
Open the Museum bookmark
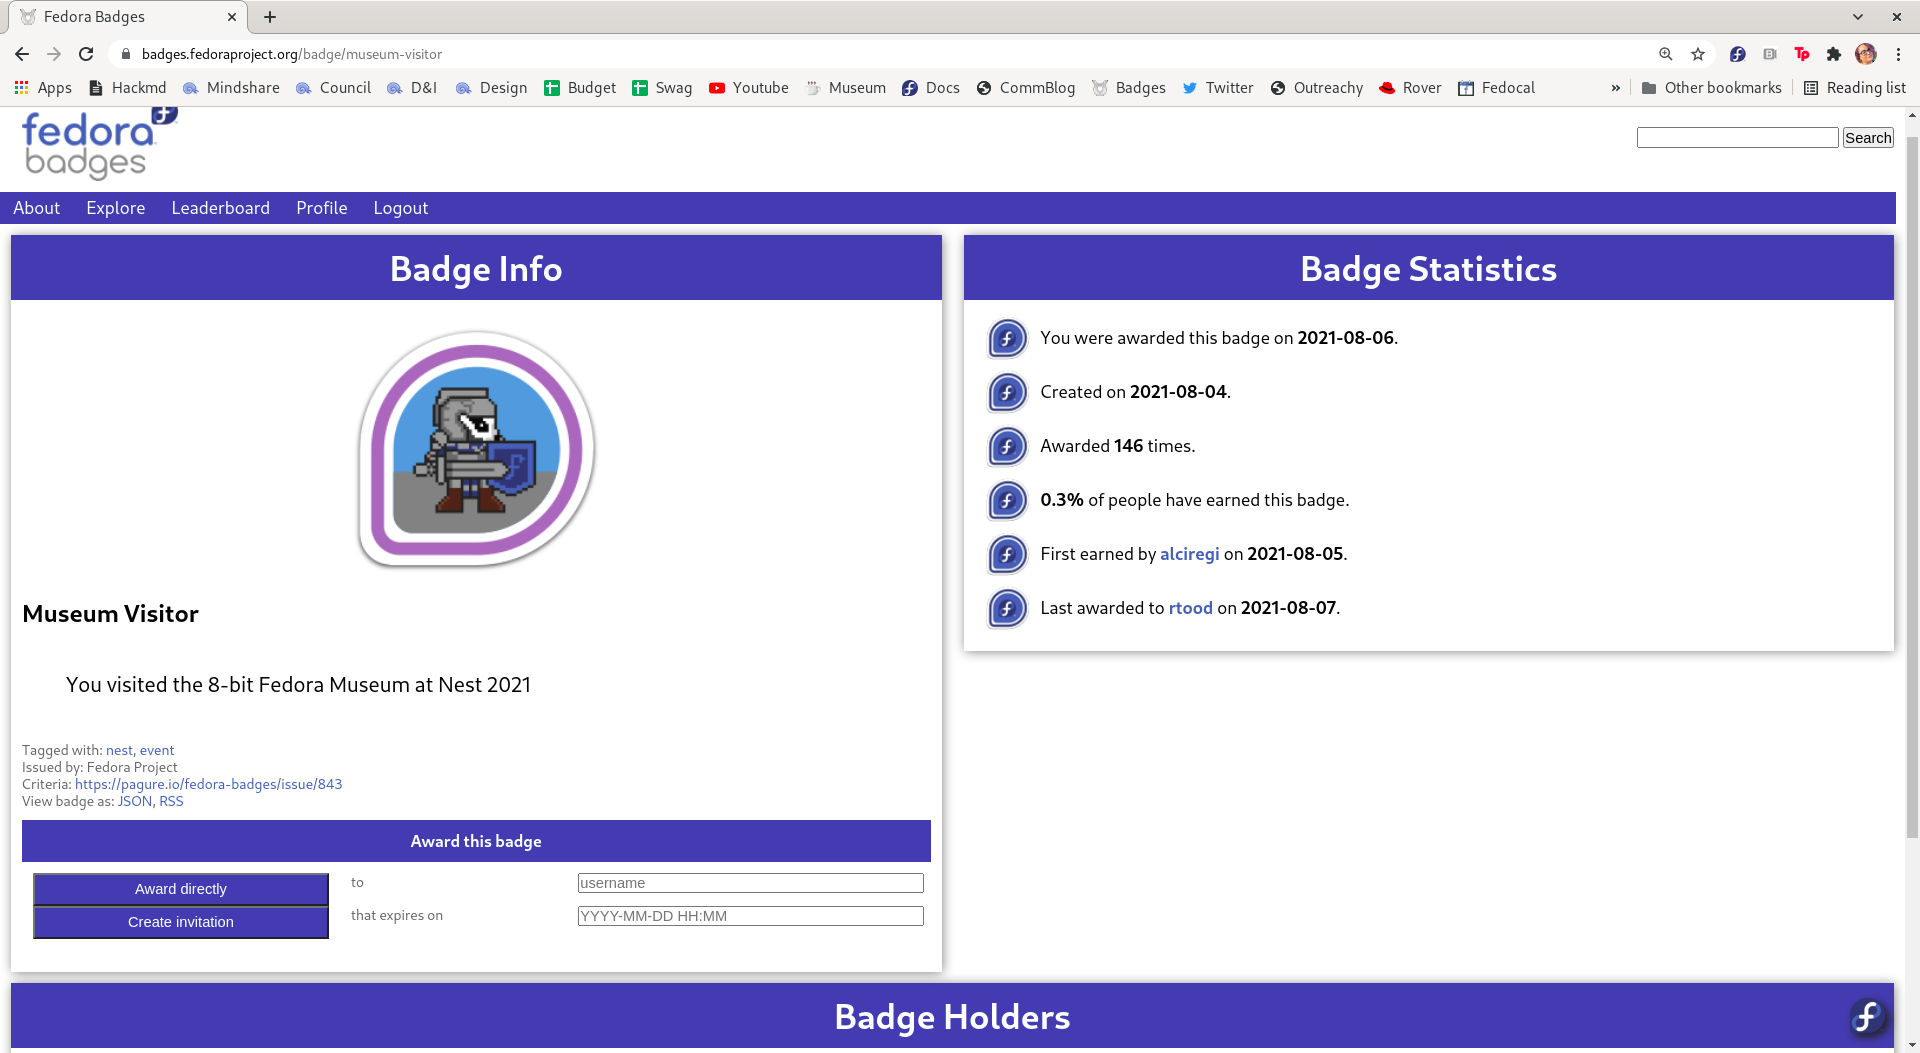click(846, 88)
